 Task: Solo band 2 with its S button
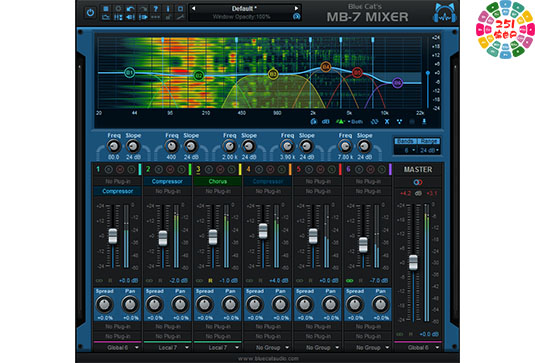pyautogui.click(x=181, y=169)
